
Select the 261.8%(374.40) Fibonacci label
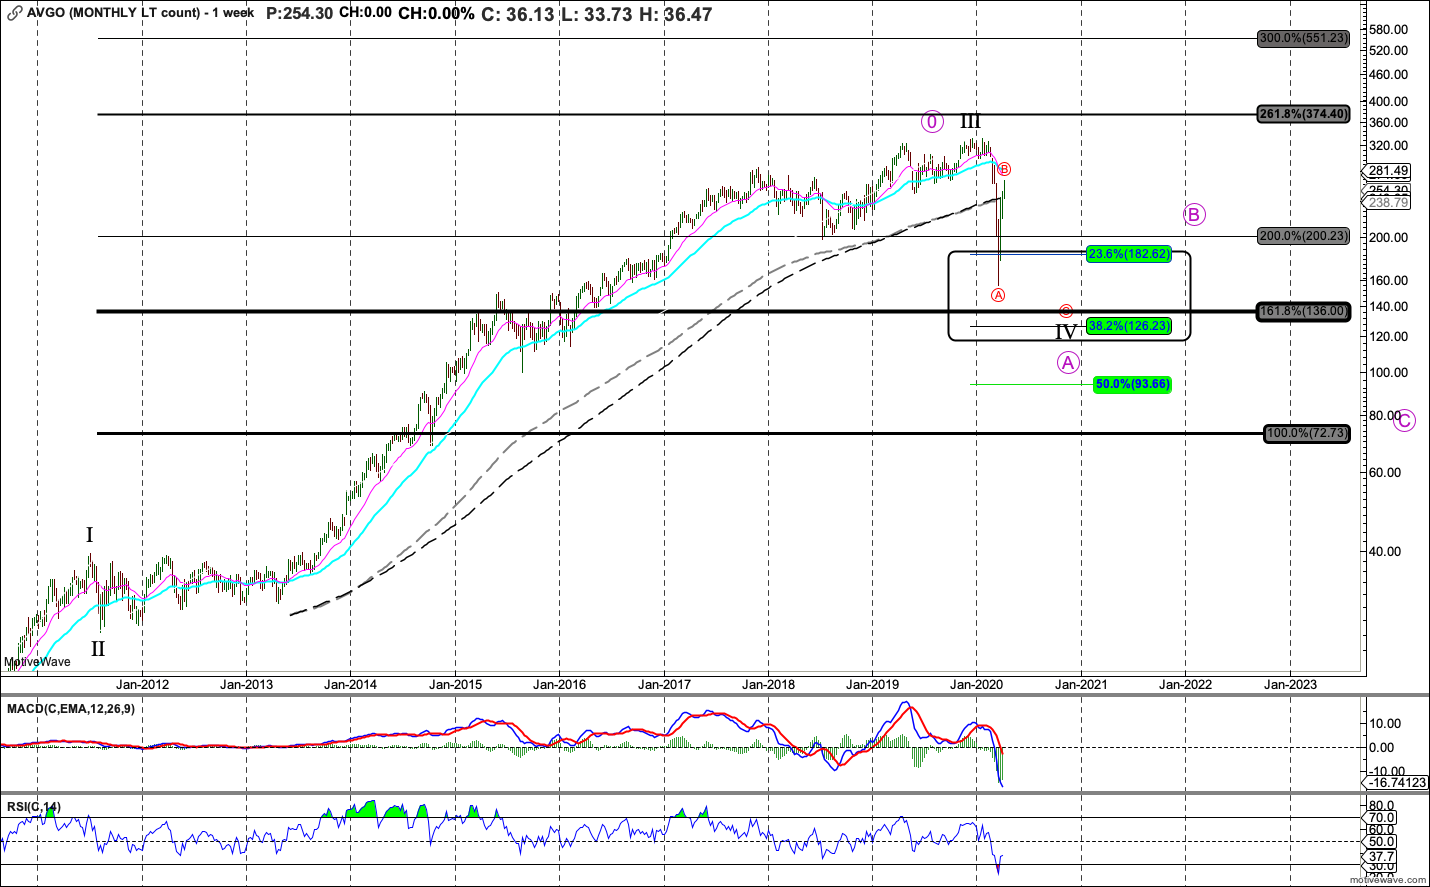pyautogui.click(x=1303, y=114)
